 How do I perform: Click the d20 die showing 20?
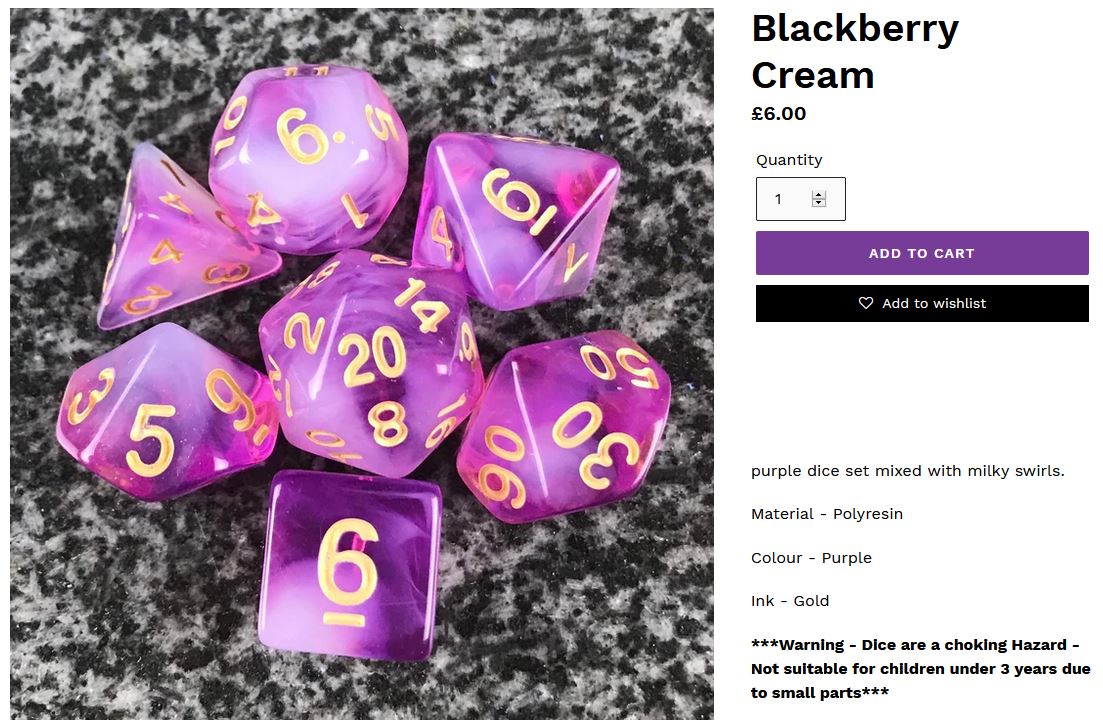[x=371, y=360]
